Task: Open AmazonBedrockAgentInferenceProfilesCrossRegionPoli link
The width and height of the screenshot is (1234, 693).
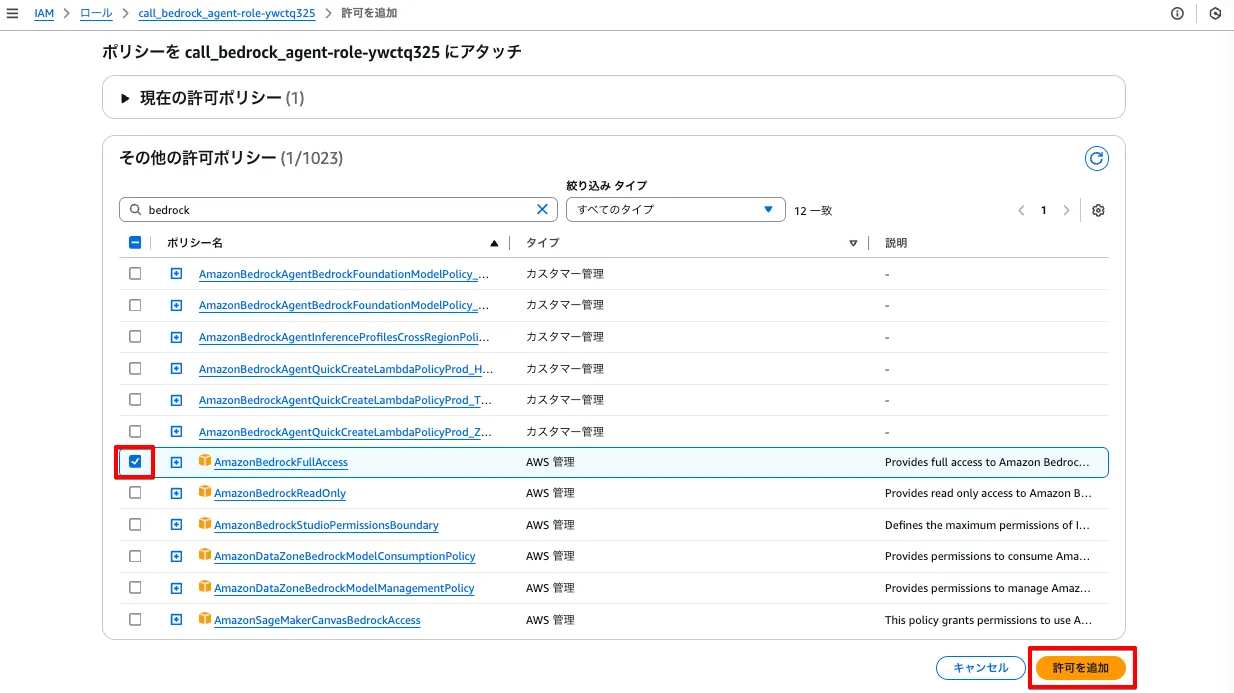Action: [x=344, y=336]
